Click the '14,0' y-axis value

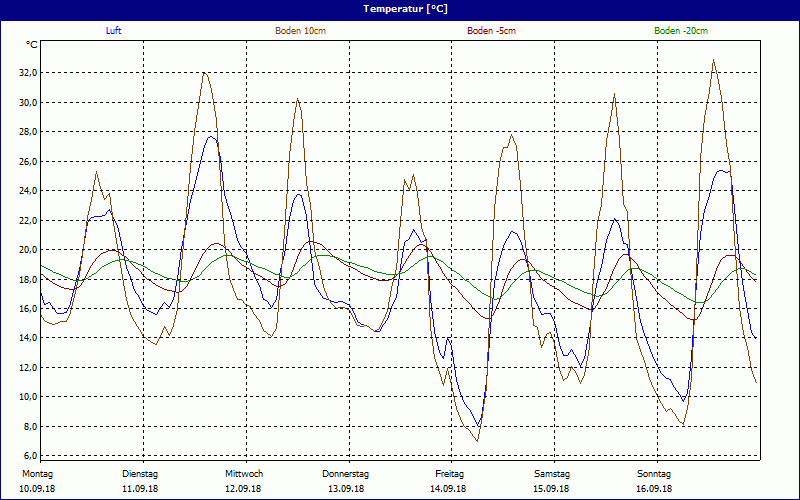pyautogui.click(x=28, y=338)
